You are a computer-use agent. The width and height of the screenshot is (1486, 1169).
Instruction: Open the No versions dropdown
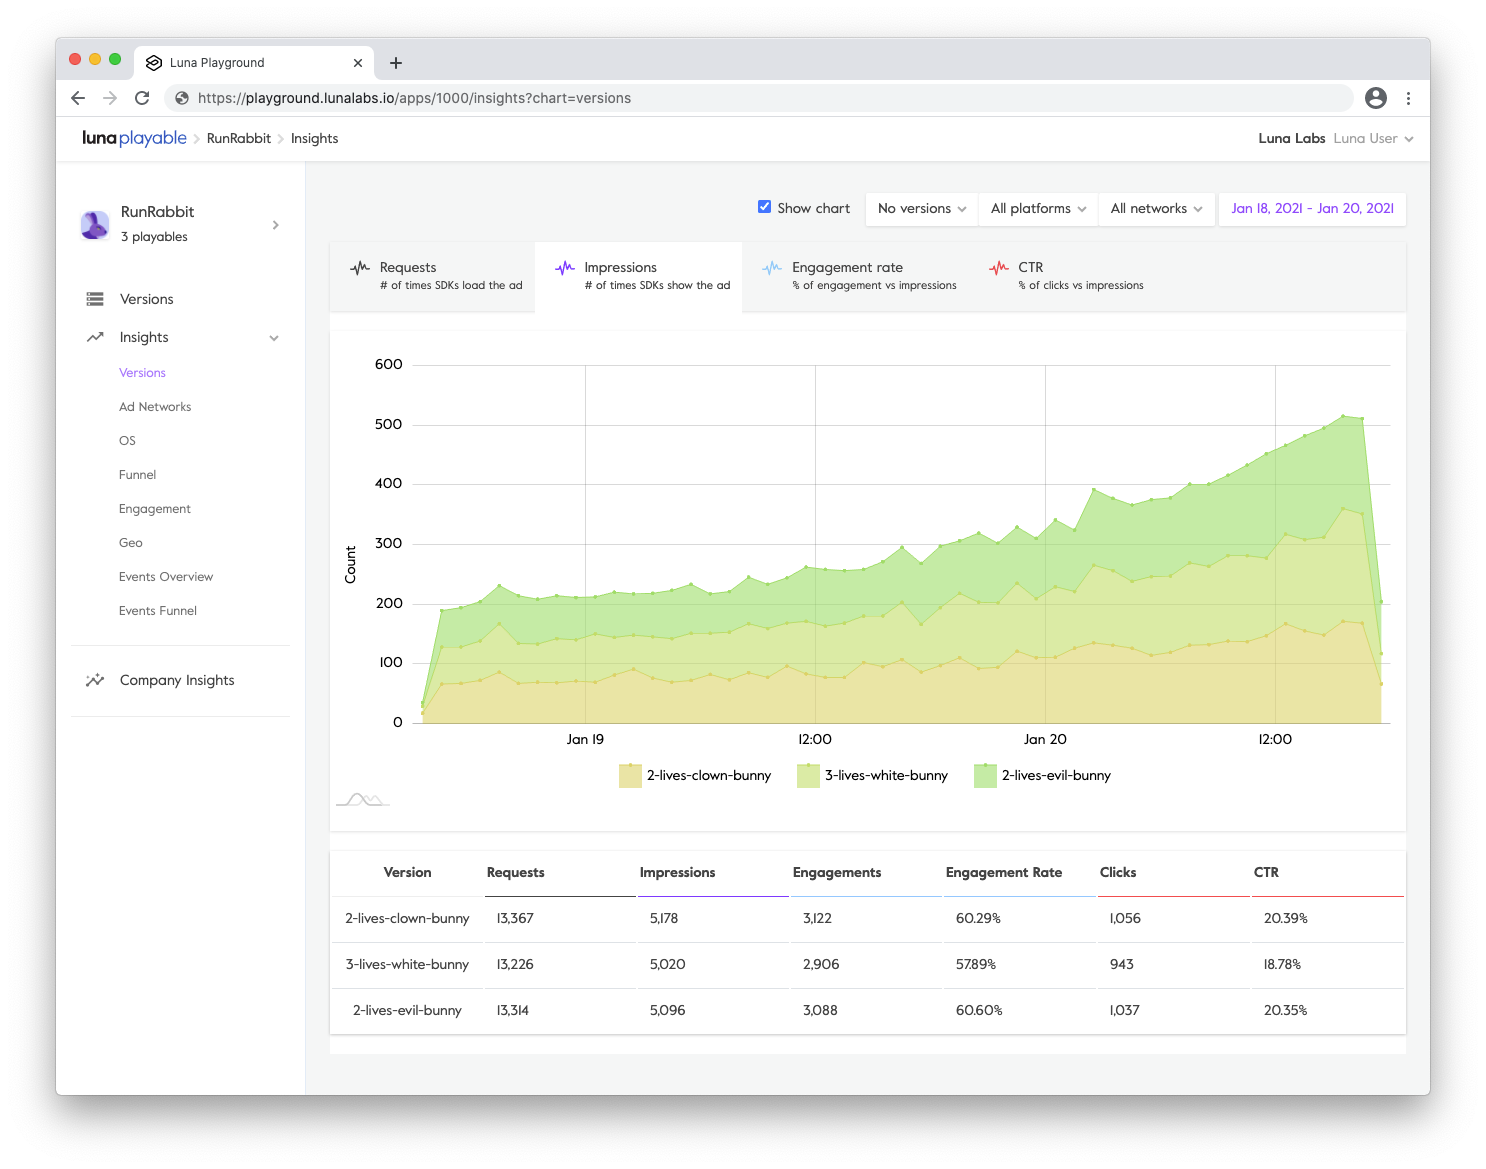click(x=921, y=208)
